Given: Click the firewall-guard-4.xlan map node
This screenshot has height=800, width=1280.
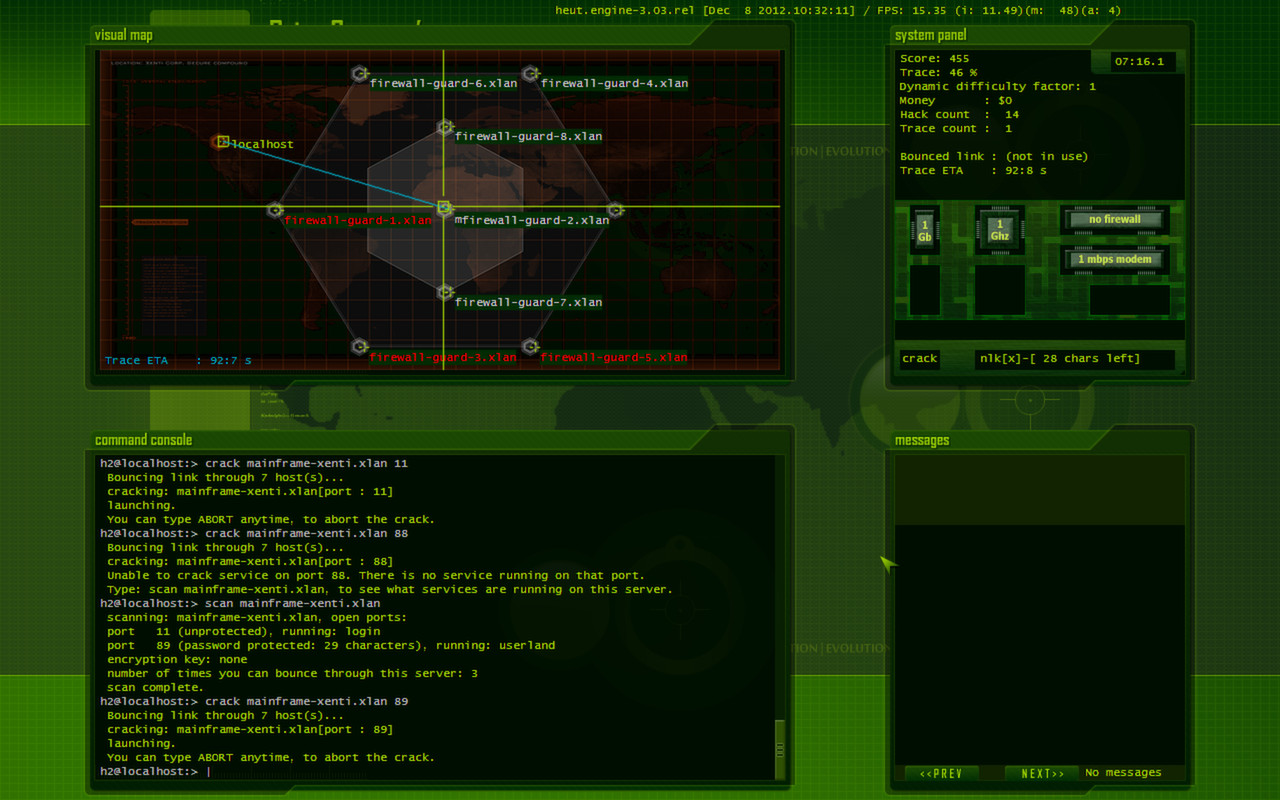Looking at the screenshot, I should point(531,72).
